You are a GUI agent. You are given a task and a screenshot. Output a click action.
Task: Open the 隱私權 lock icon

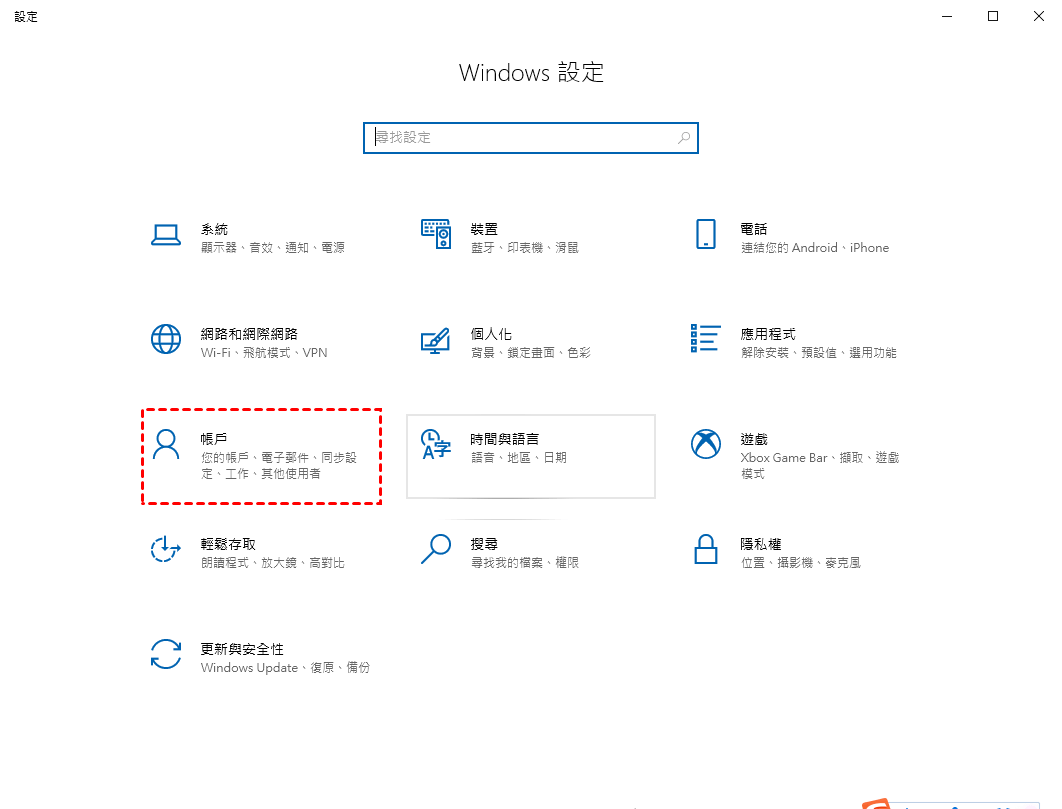click(x=706, y=549)
